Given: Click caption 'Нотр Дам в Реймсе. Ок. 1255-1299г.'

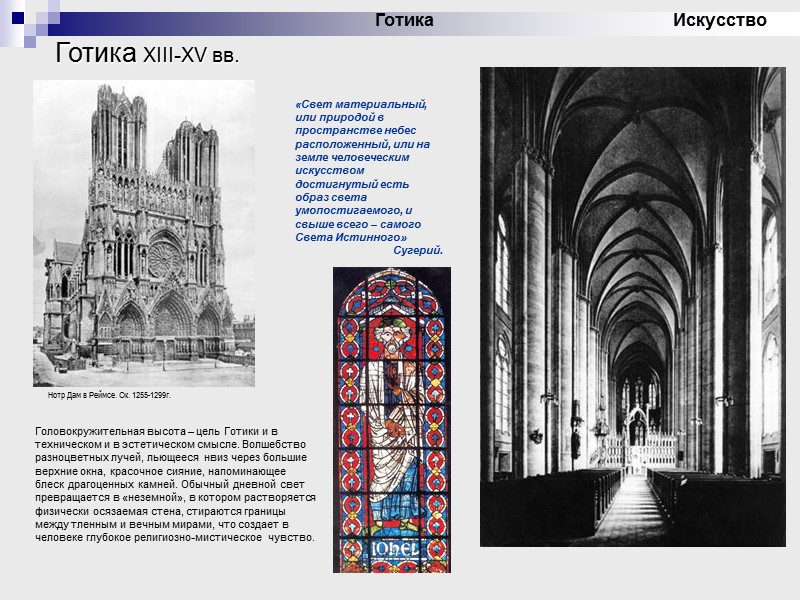Looking at the screenshot, I should (109, 395).
